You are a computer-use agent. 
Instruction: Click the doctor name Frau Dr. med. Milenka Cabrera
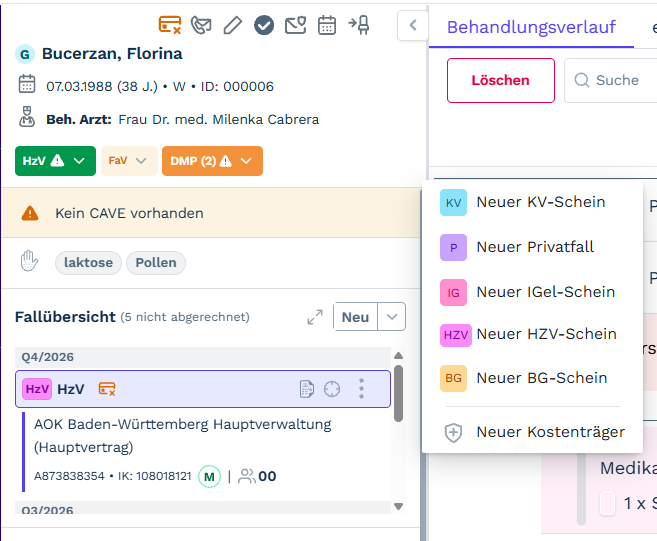click(219, 120)
